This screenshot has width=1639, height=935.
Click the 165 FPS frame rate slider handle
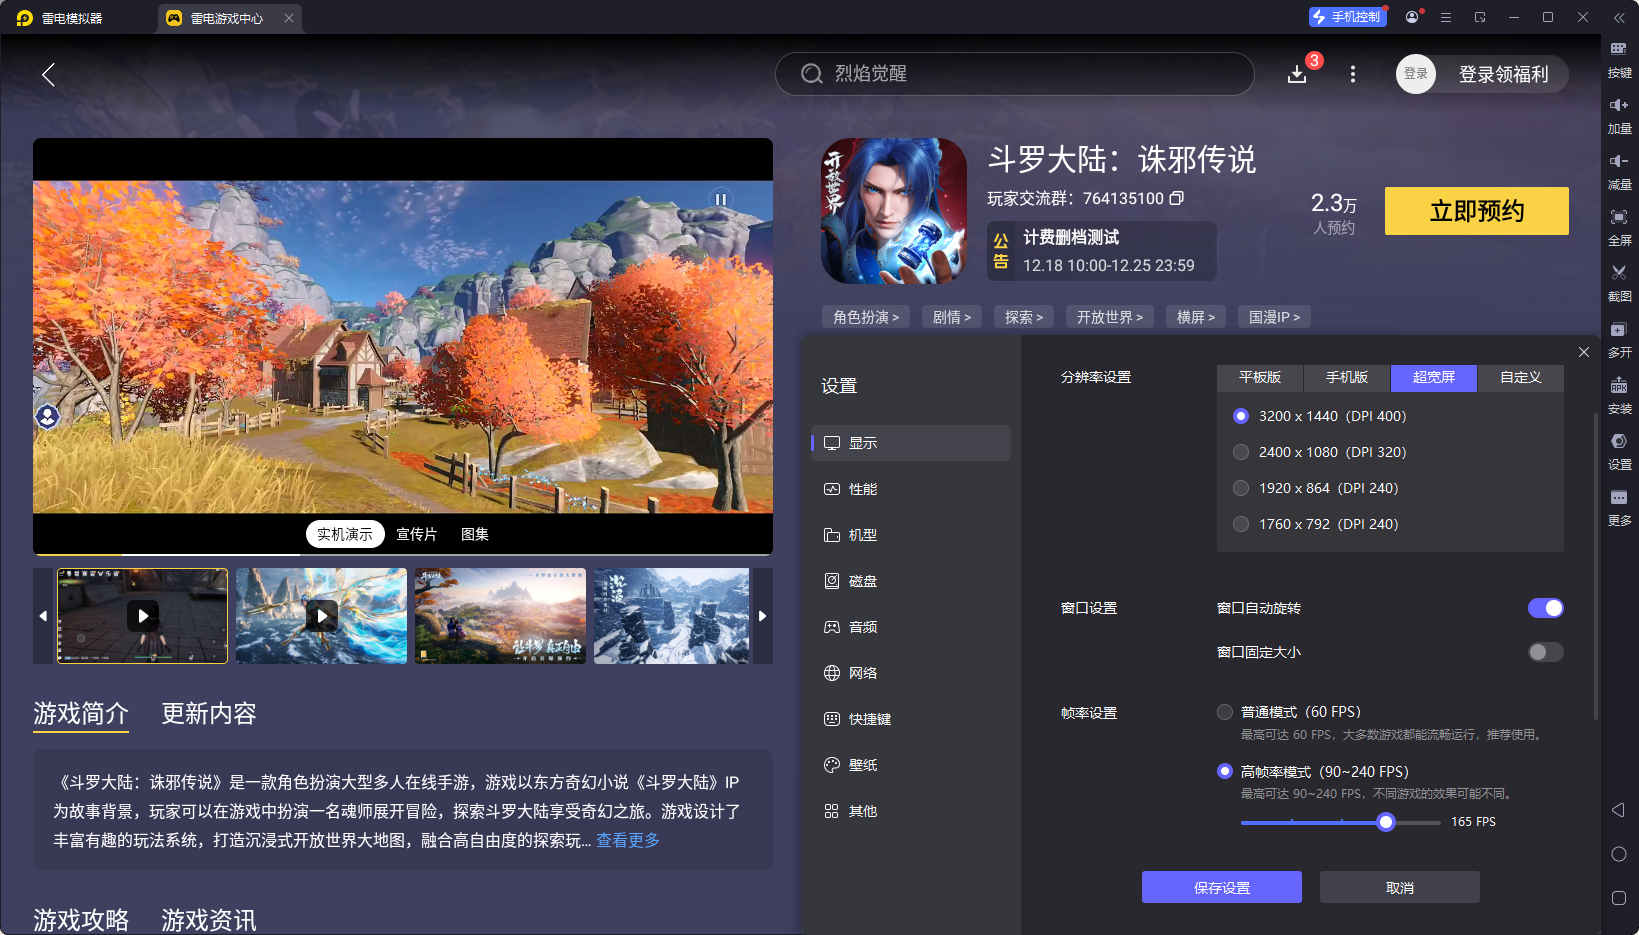(1385, 821)
